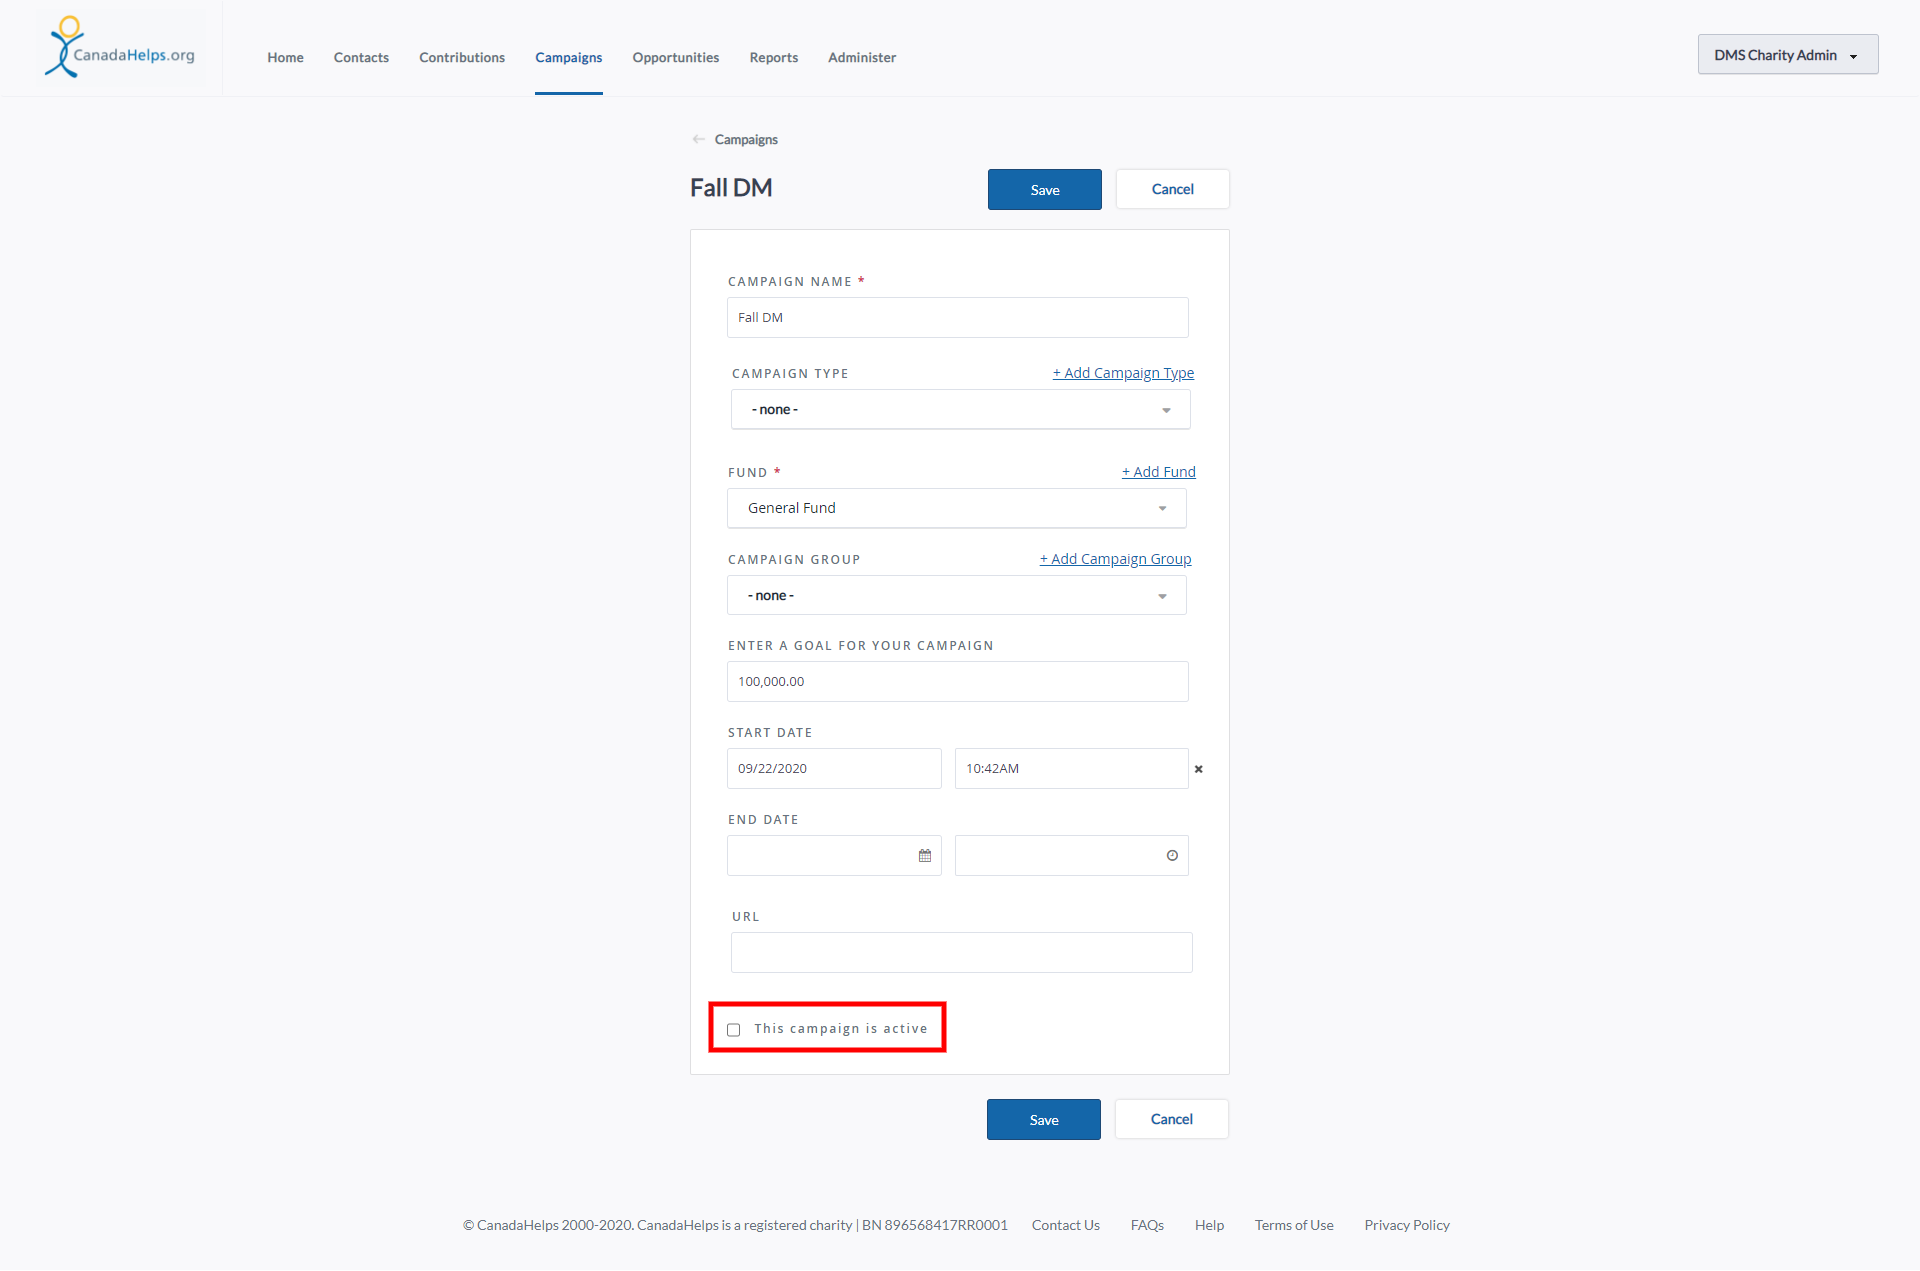The image size is (1920, 1271).
Task: Open the Contributions menu item
Action: [x=462, y=57]
